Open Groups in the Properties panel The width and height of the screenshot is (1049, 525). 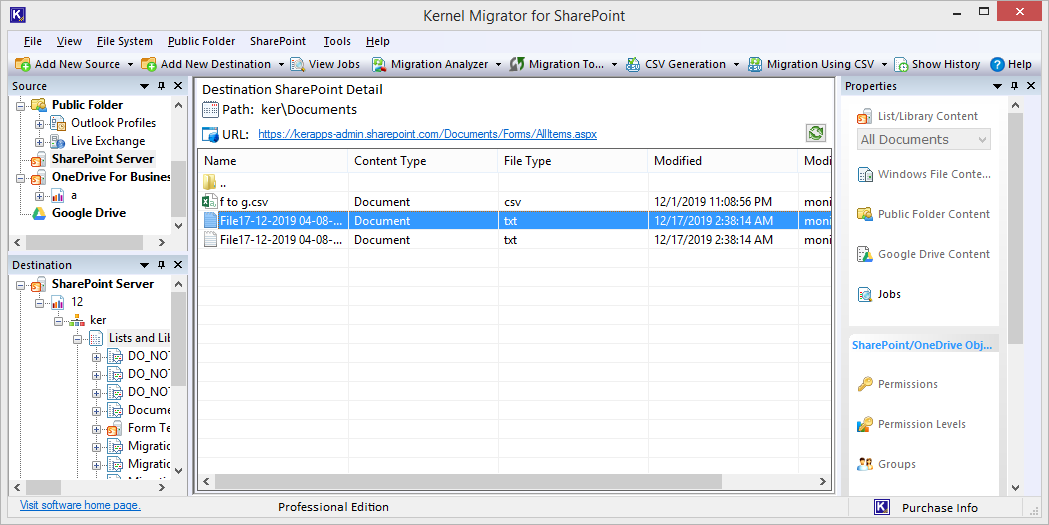[886, 464]
